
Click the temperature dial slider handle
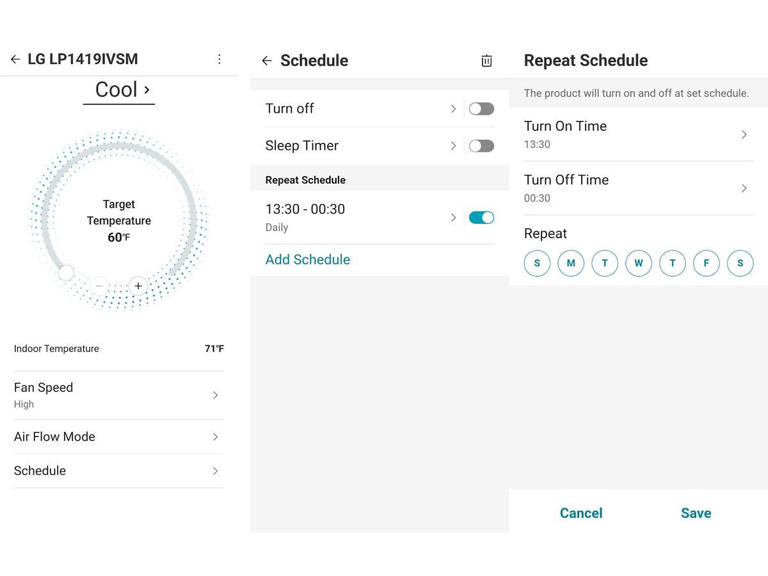[66, 272]
